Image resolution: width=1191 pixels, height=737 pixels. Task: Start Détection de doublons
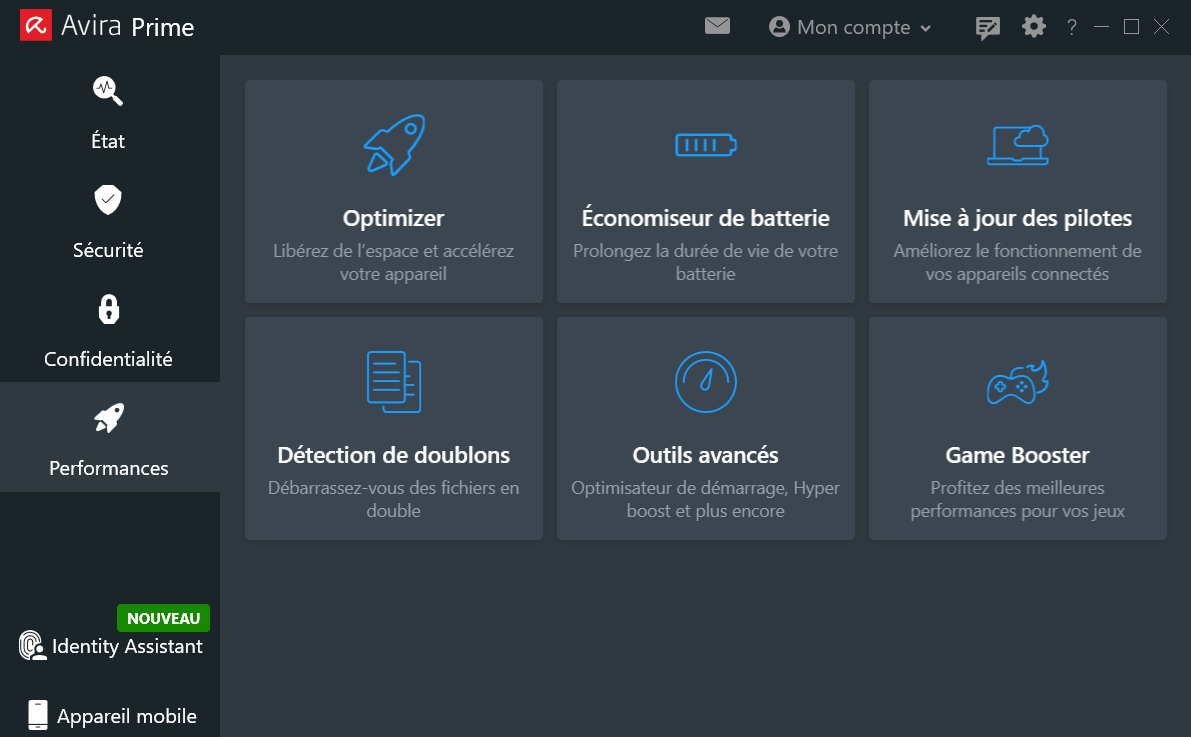pos(393,428)
